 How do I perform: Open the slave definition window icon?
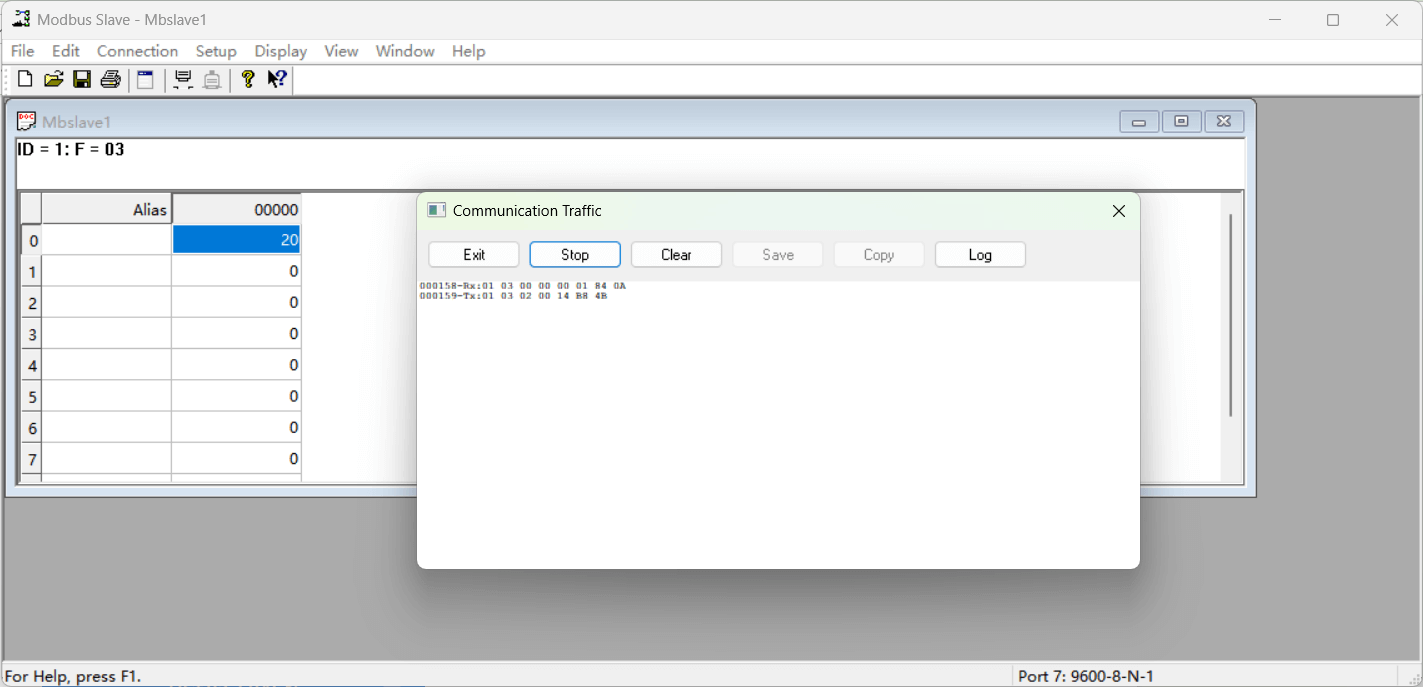pos(146,80)
